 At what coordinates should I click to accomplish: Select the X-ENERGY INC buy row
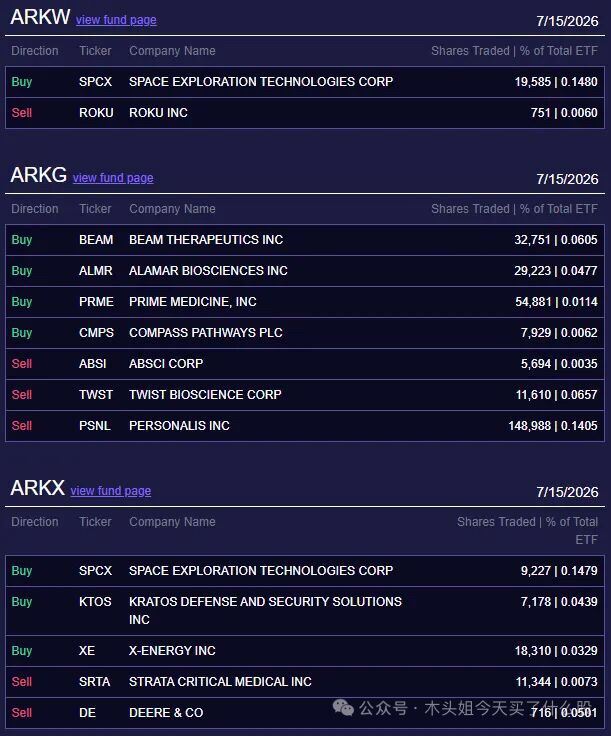(305, 651)
